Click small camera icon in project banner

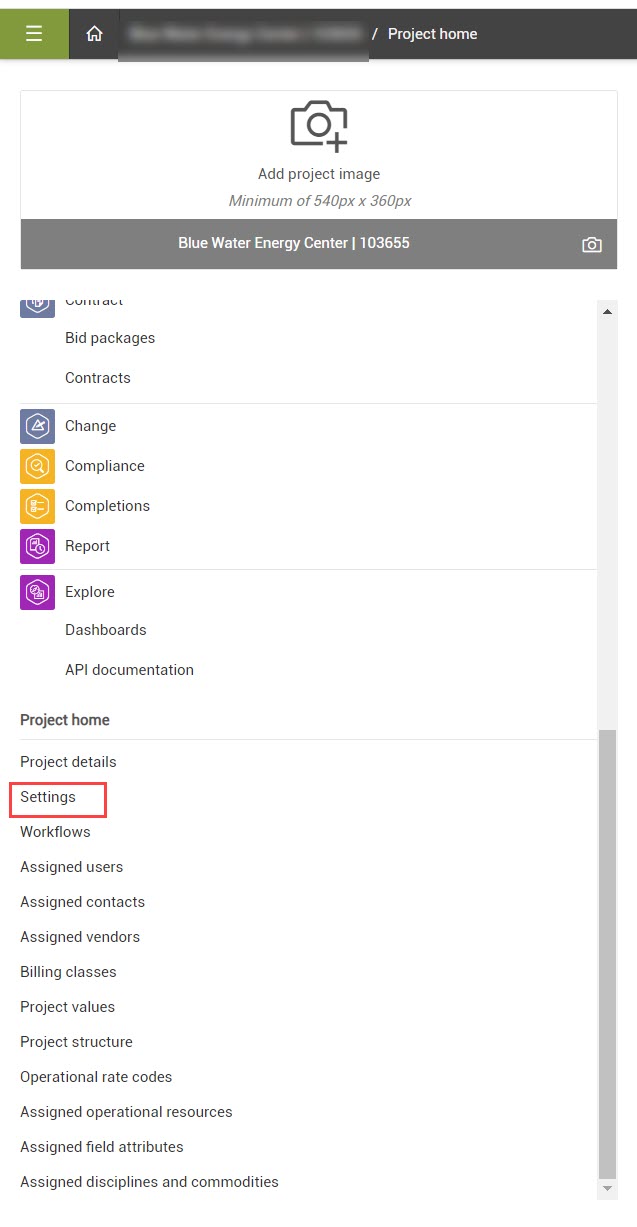click(592, 244)
